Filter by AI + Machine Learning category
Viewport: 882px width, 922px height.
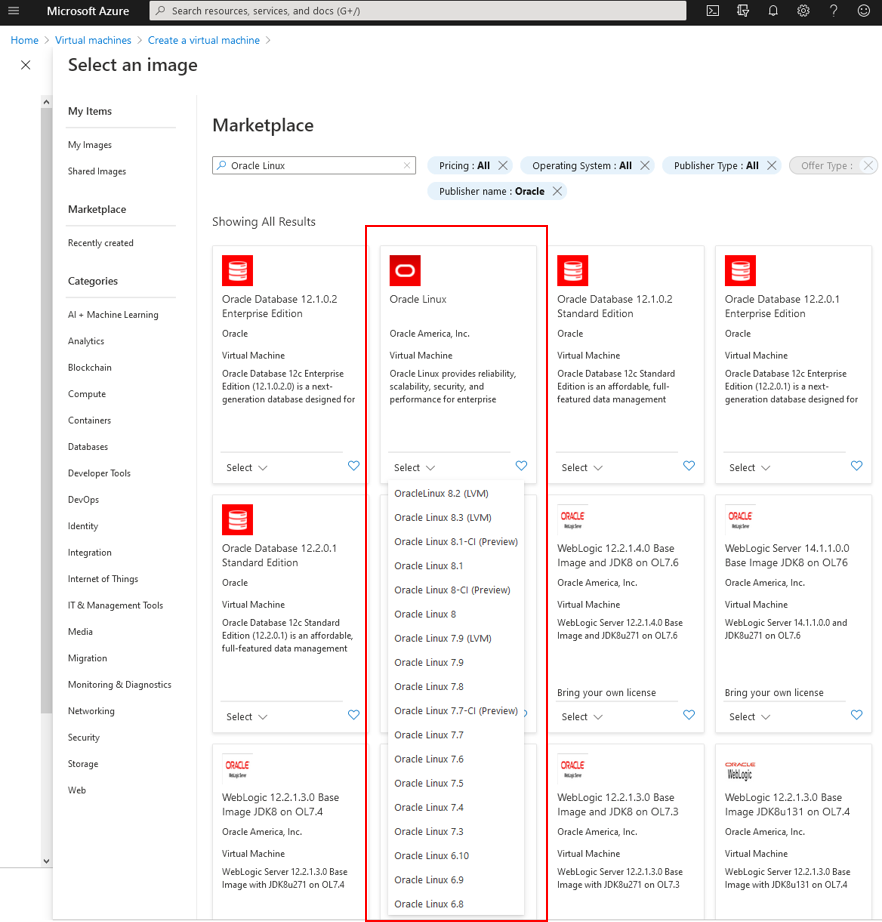click(113, 315)
